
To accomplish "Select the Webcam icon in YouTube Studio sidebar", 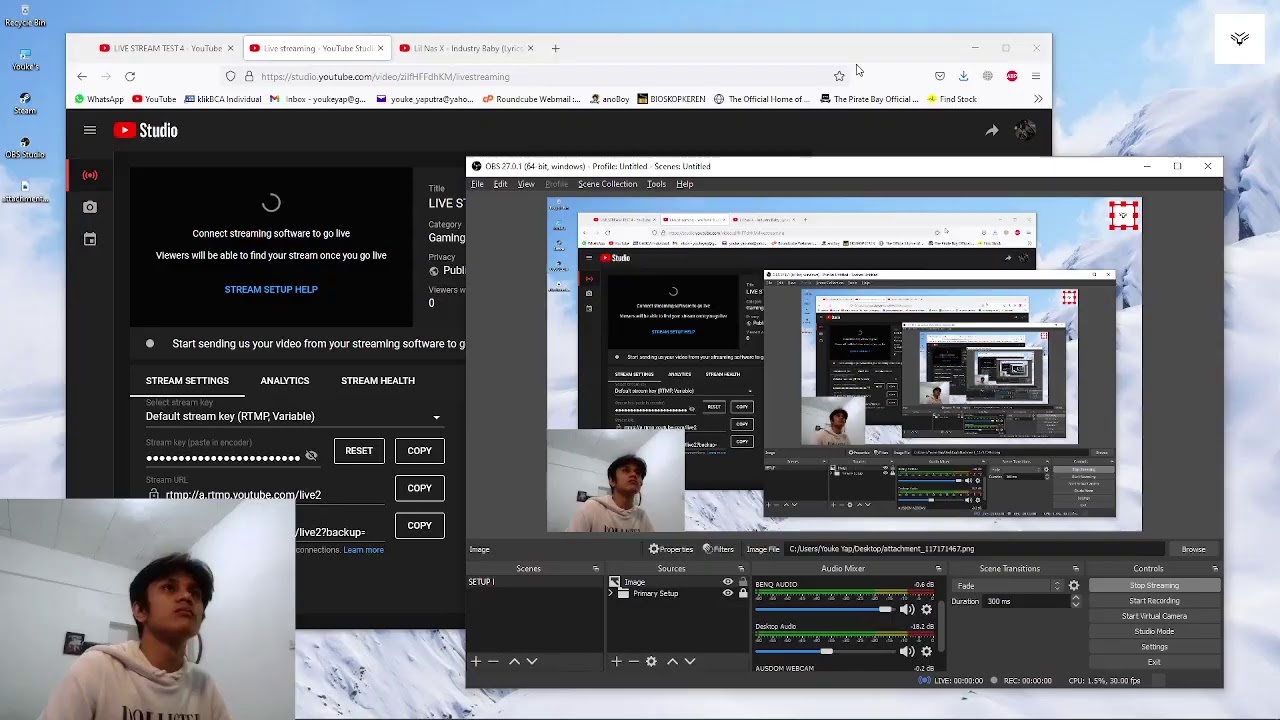I will pyautogui.click(x=90, y=207).
